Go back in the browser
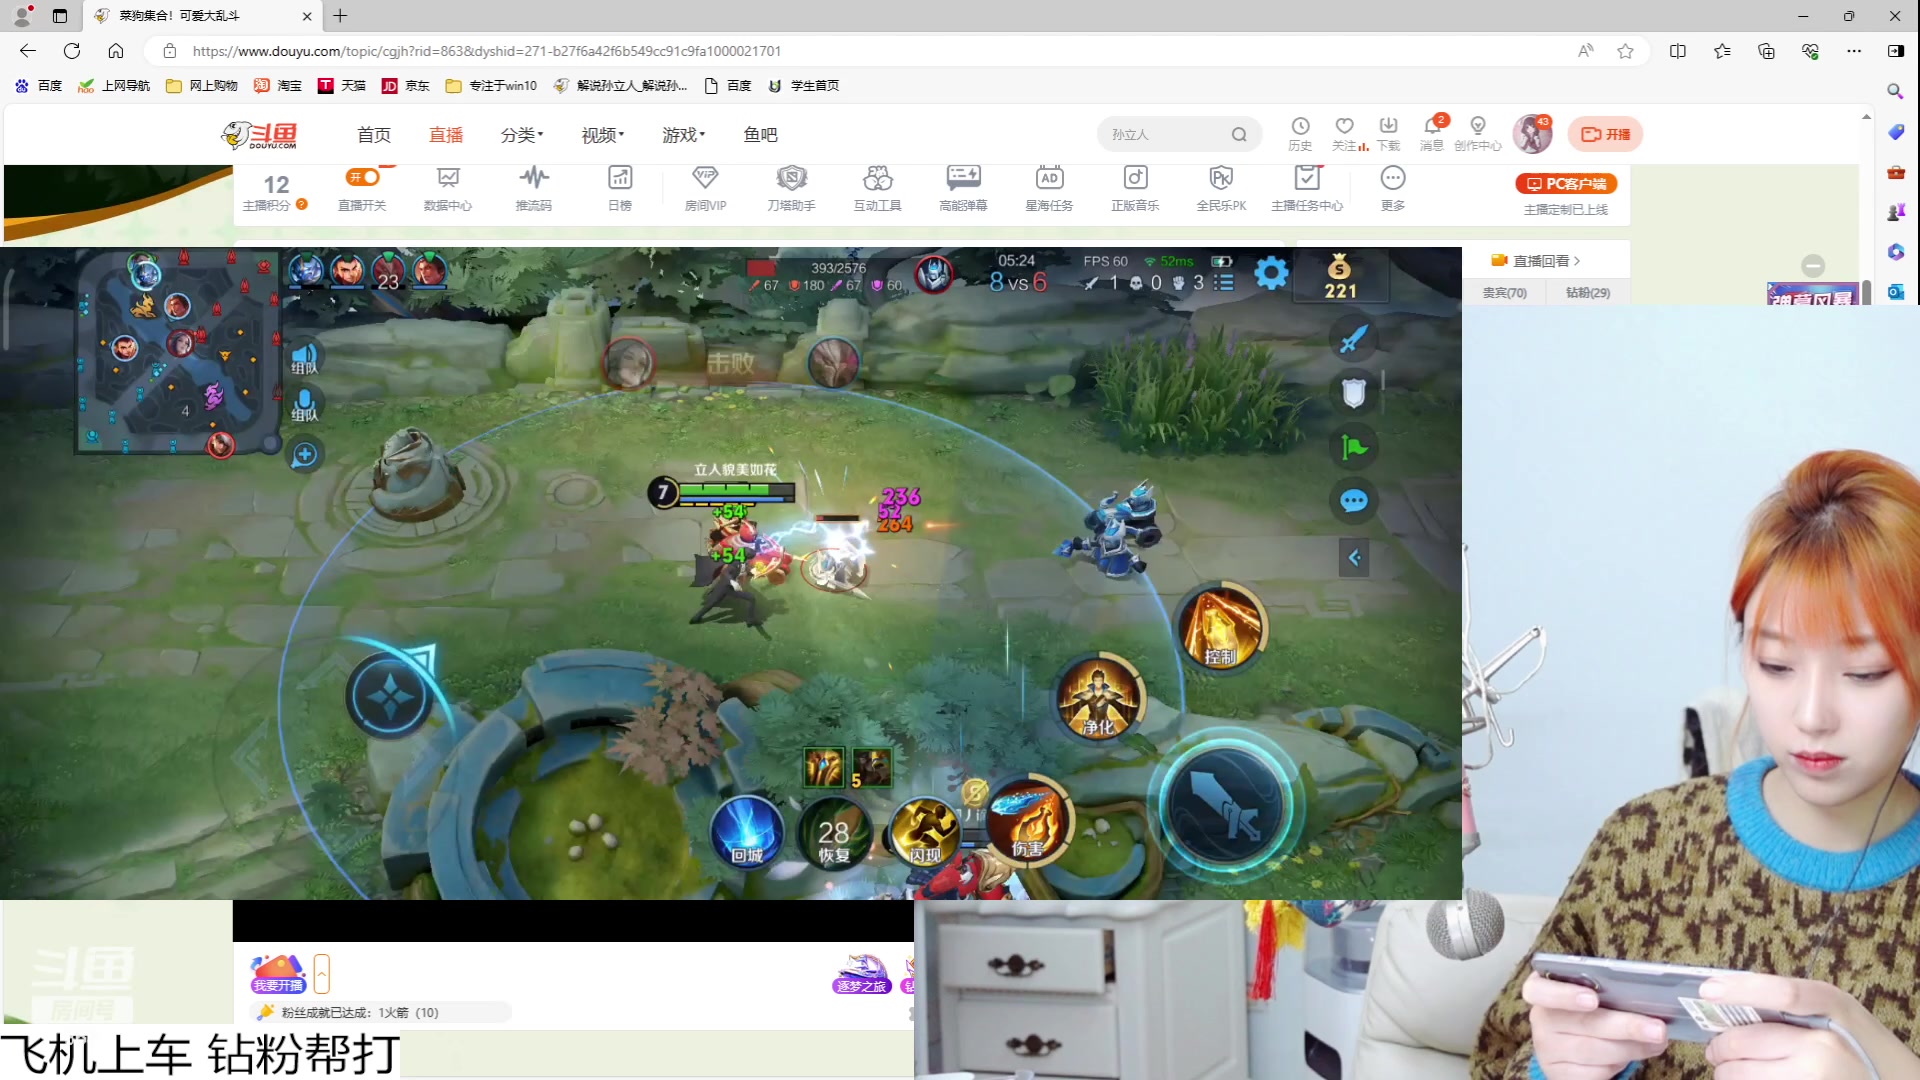The height and width of the screenshot is (1080, 1920). [28, 51]
